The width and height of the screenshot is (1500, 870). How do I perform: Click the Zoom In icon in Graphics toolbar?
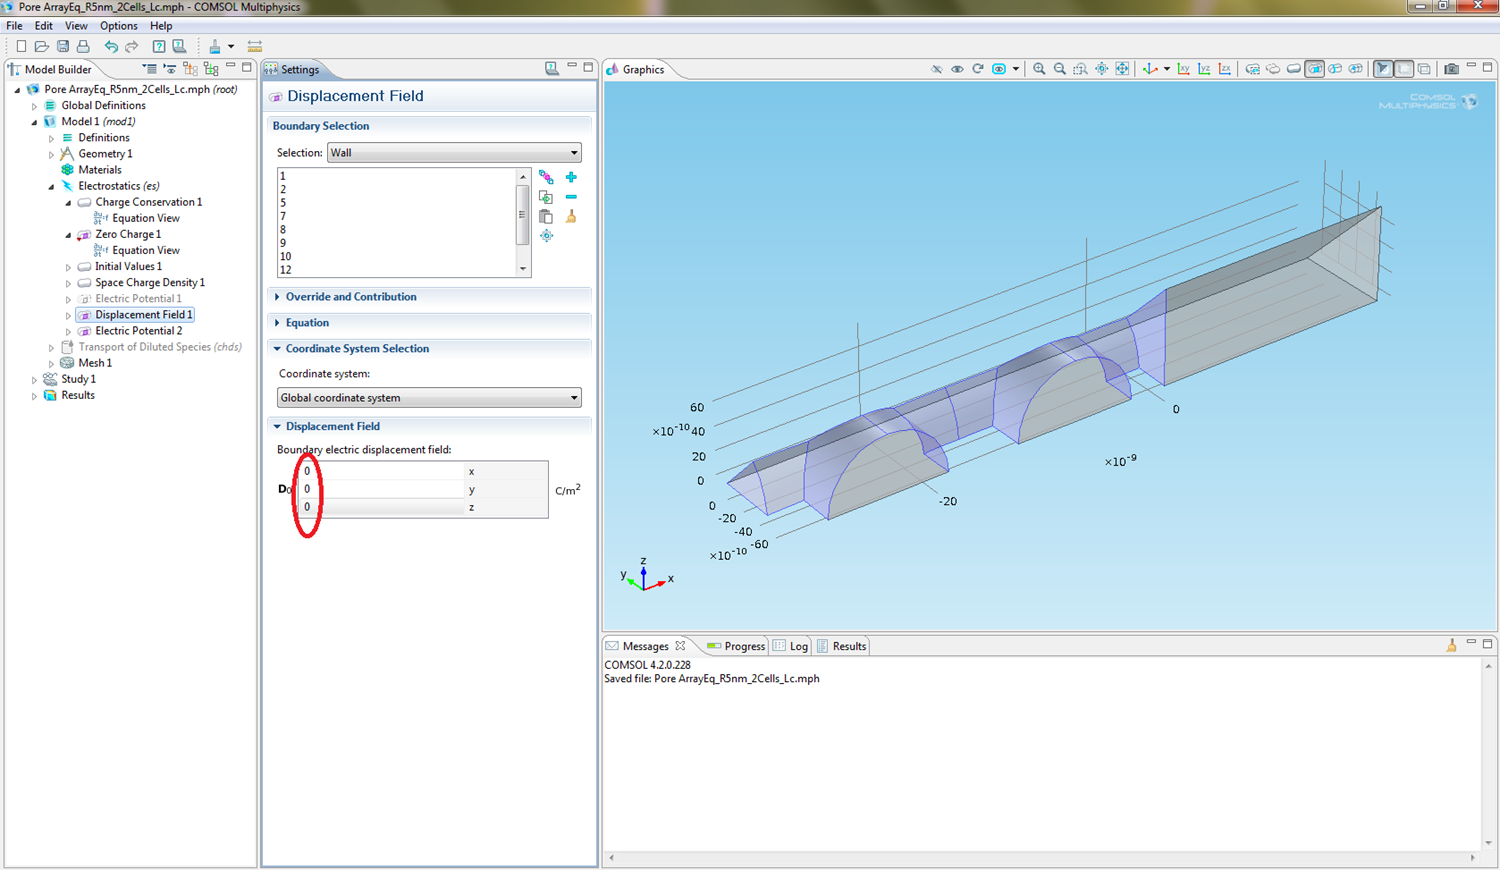pyautogui.click(x=1039, y=69)
